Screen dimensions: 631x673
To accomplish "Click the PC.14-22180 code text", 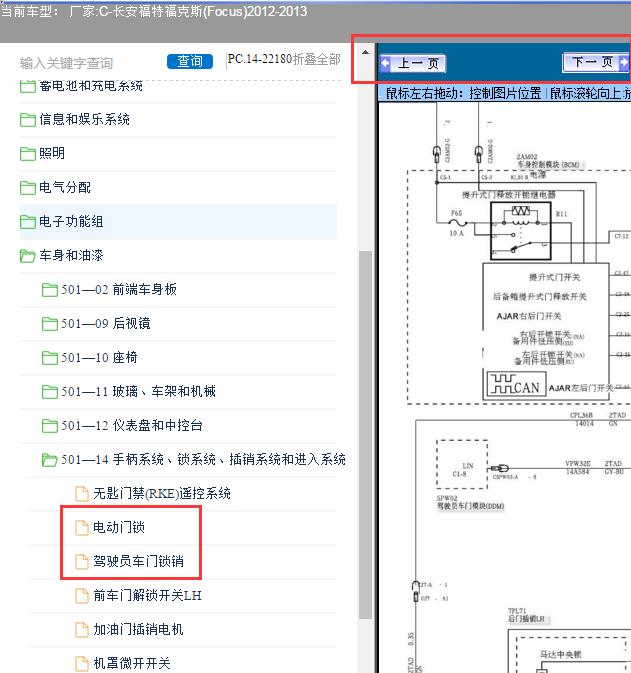I will click(x=260, y=59).
